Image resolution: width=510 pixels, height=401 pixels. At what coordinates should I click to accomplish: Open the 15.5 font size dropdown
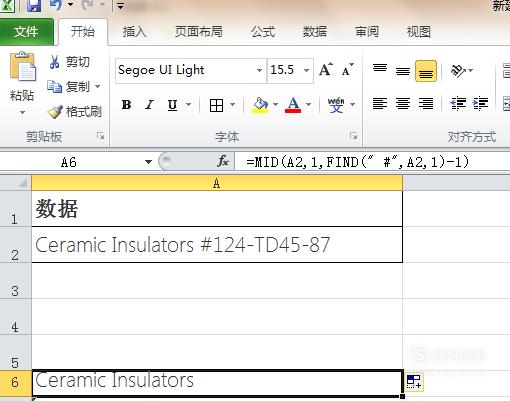[306, 70]
